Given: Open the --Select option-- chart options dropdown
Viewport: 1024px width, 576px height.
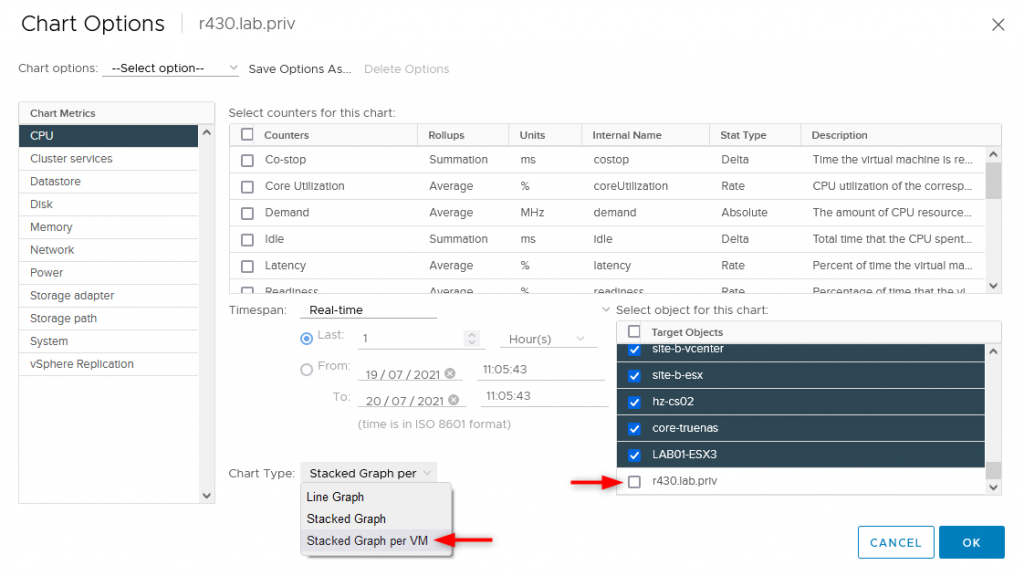Looking at the screenshot, I should pos(170,69).
